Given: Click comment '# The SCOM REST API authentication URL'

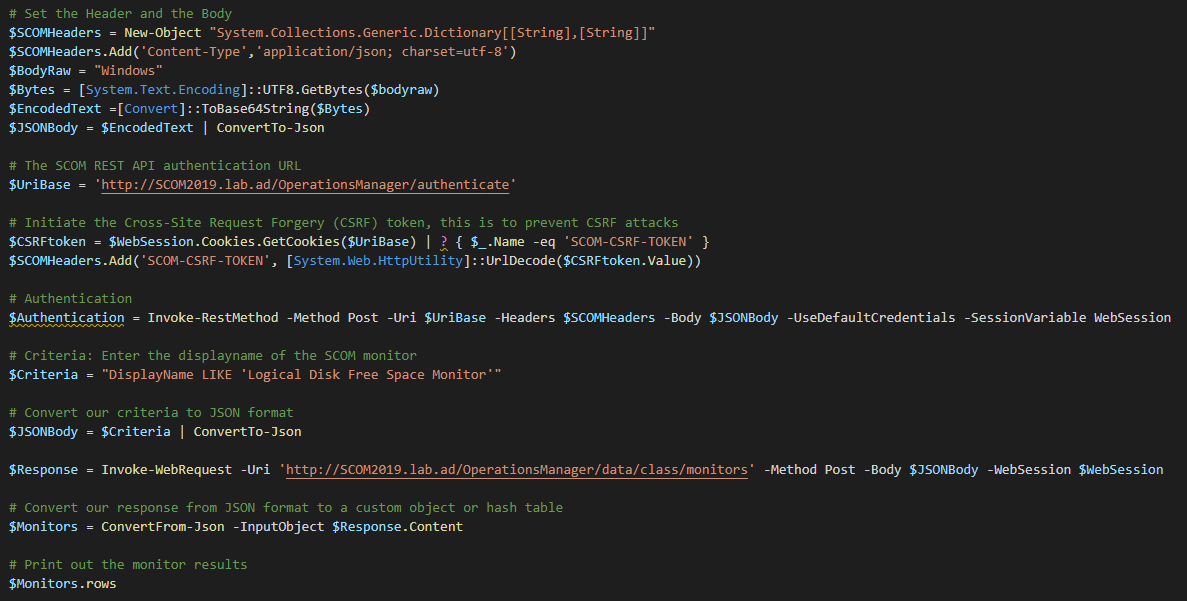Looking at the screenshot, I should tap(155, 166).
